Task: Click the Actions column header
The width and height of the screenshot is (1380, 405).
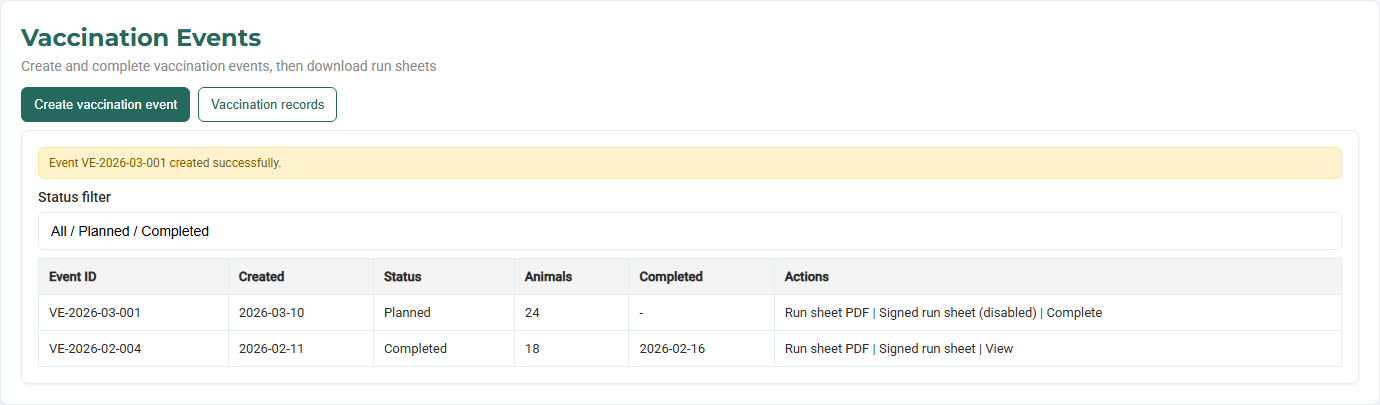Action: click(x=806, y=277)
